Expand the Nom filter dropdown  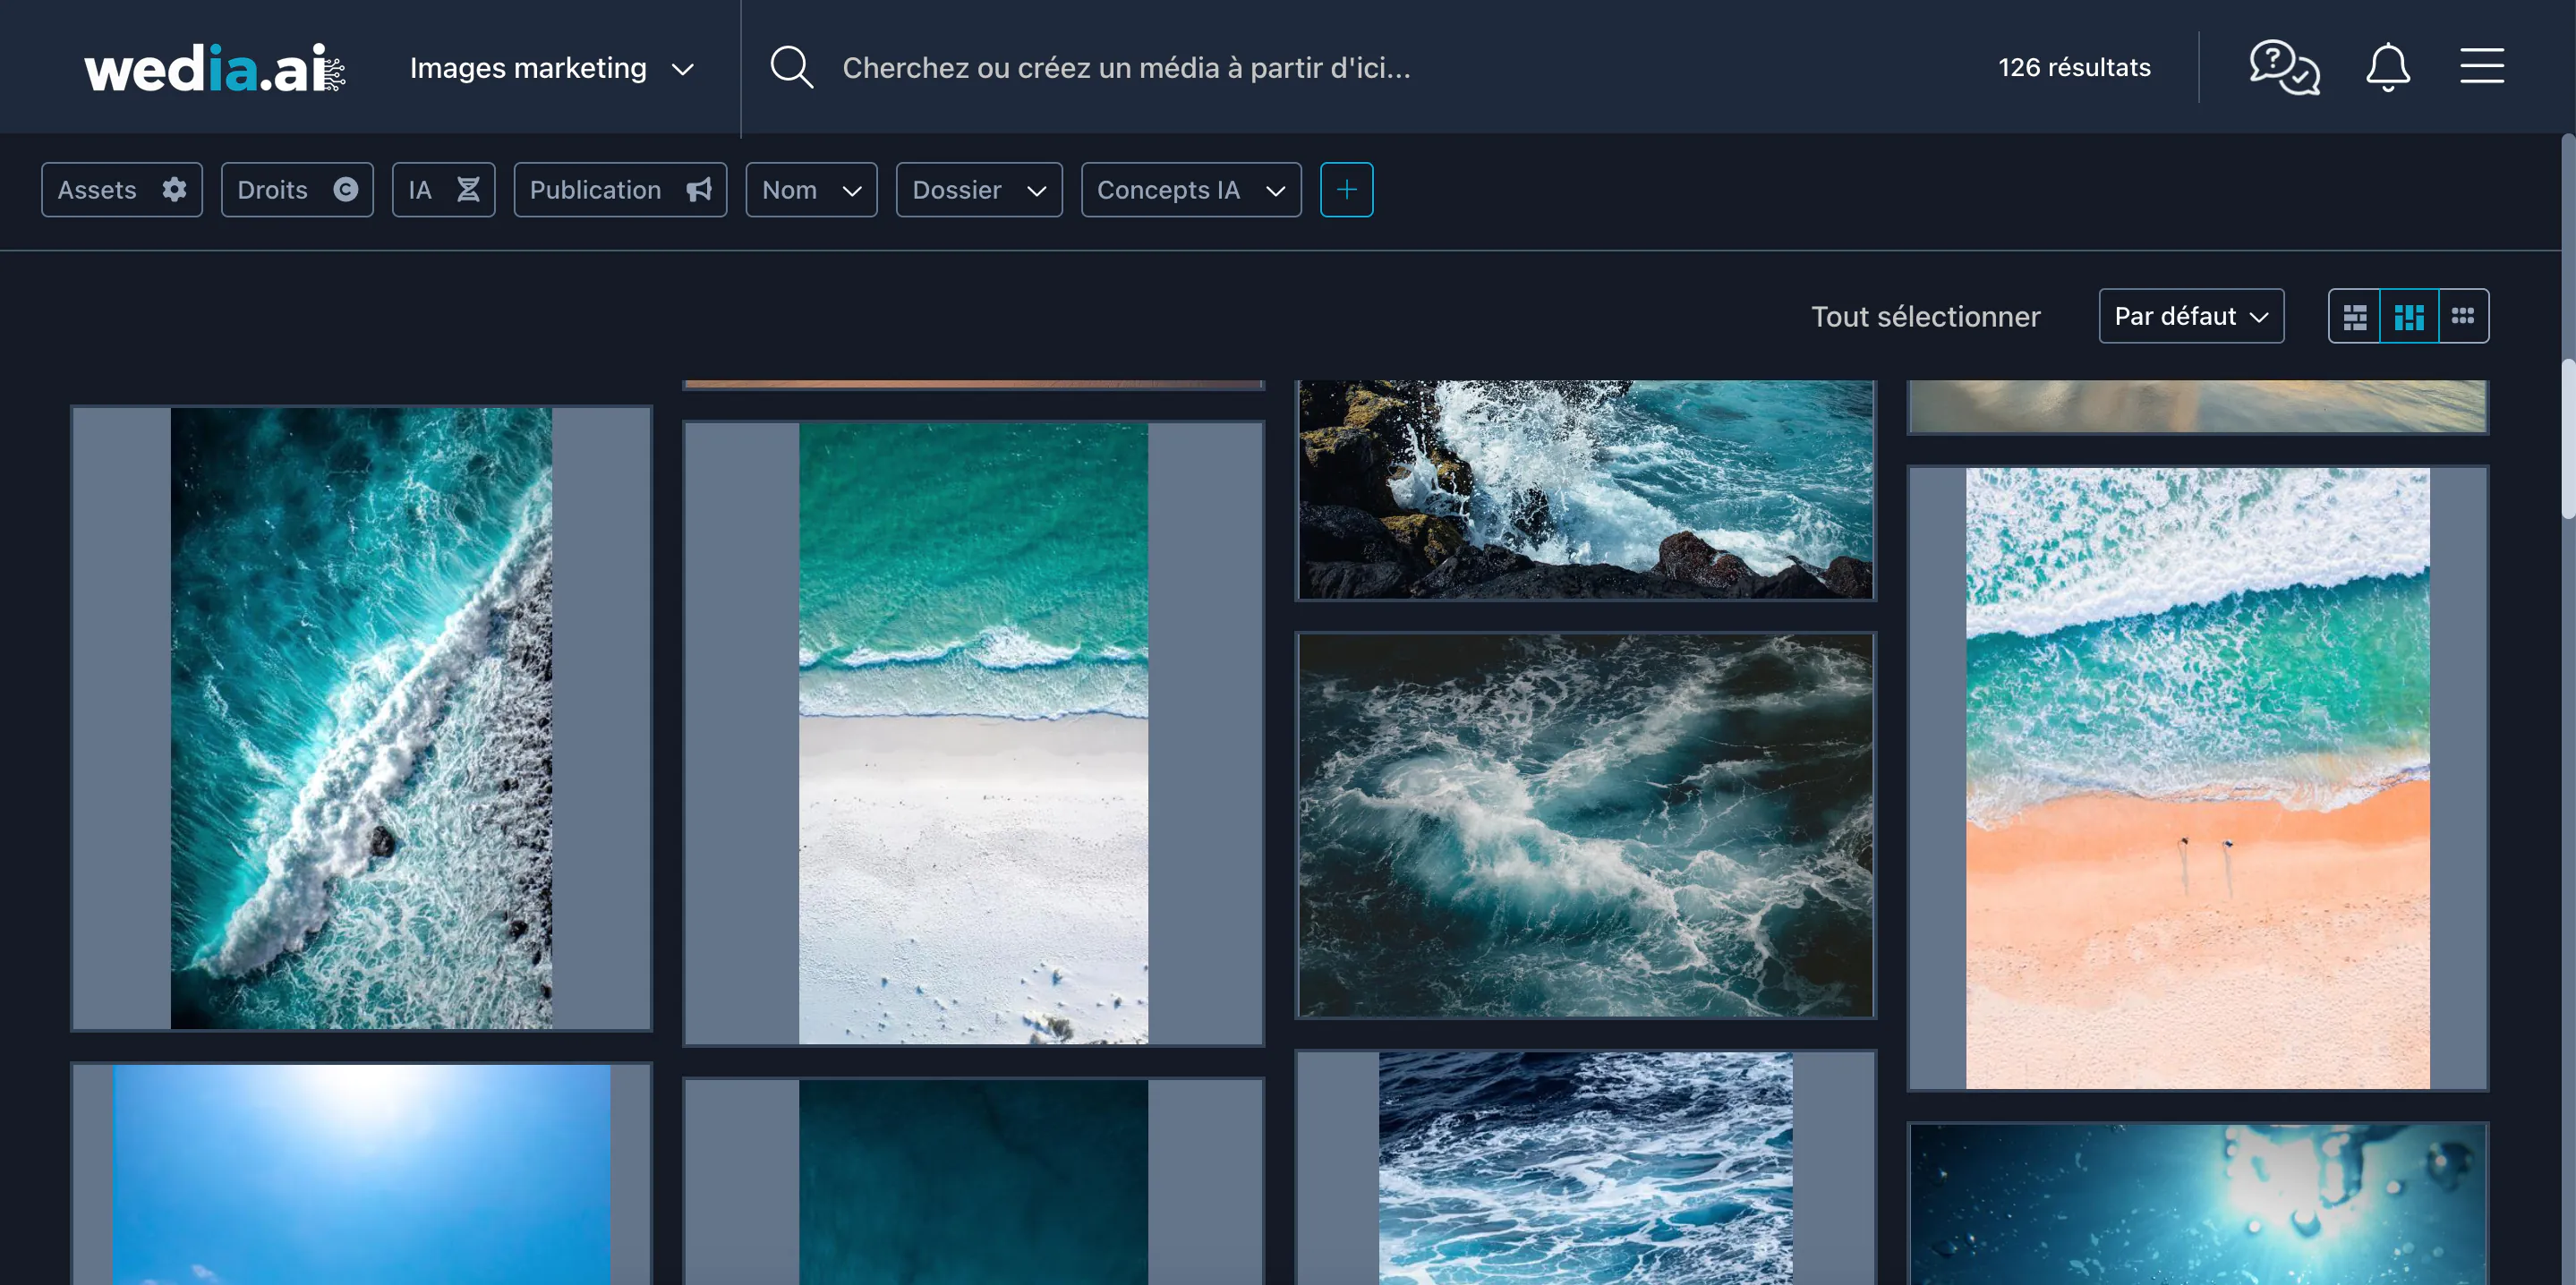[810, 190]
